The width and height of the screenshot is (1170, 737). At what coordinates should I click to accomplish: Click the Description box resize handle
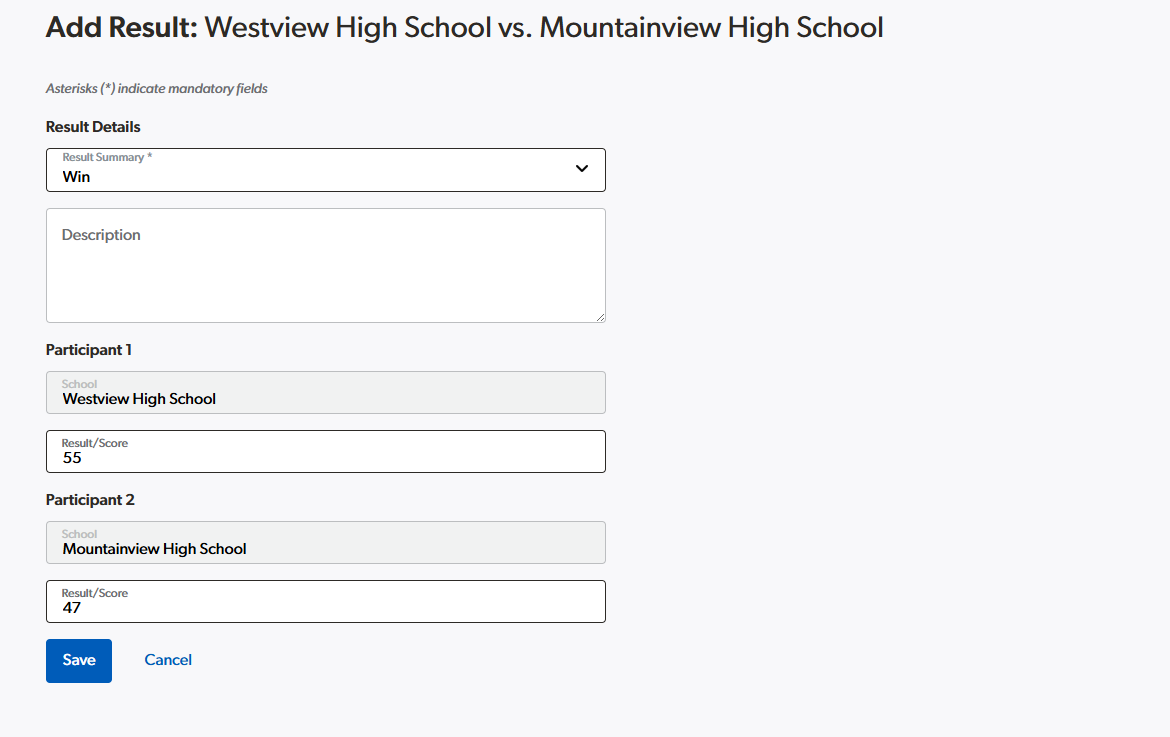pyautogui.click(x=600, y=317)
